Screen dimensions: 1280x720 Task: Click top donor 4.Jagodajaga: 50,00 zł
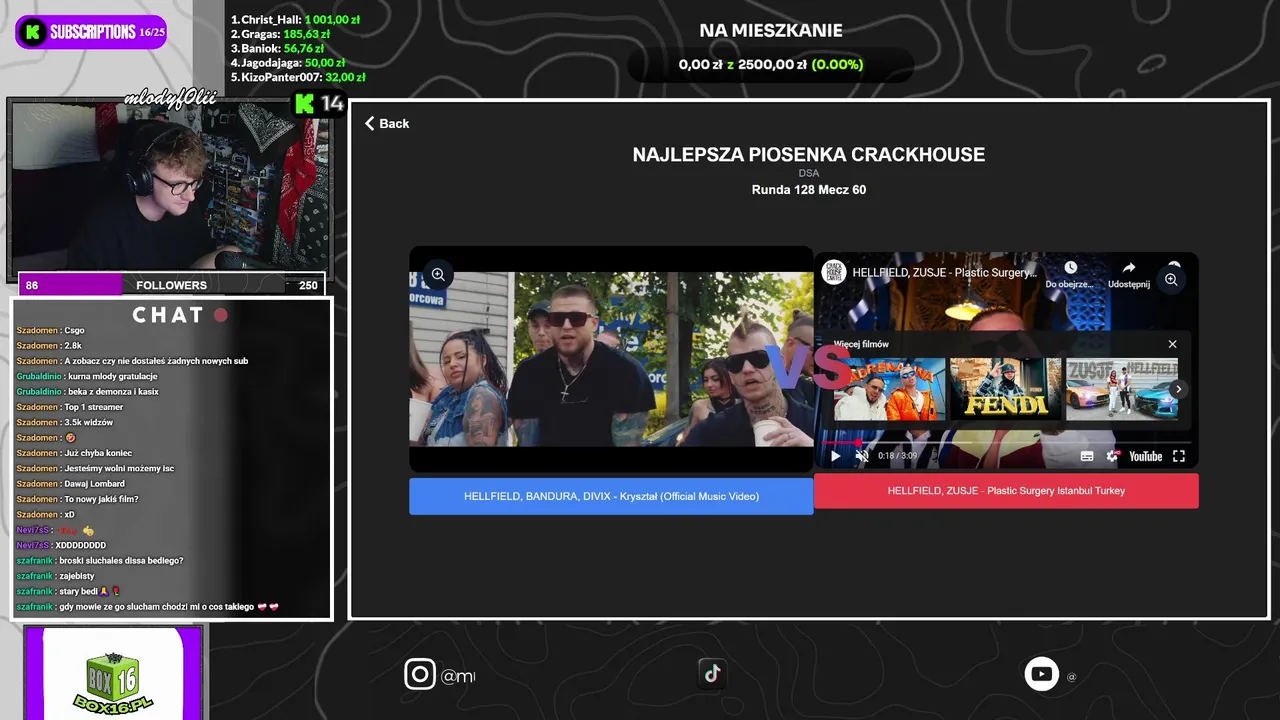tap(290, 62)
